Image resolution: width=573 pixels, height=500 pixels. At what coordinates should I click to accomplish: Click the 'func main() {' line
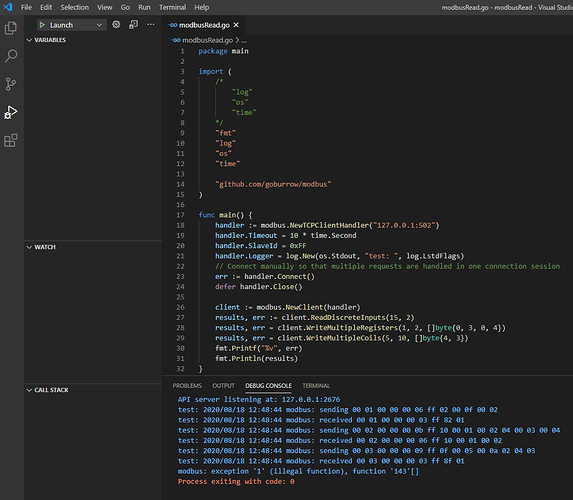225,215
